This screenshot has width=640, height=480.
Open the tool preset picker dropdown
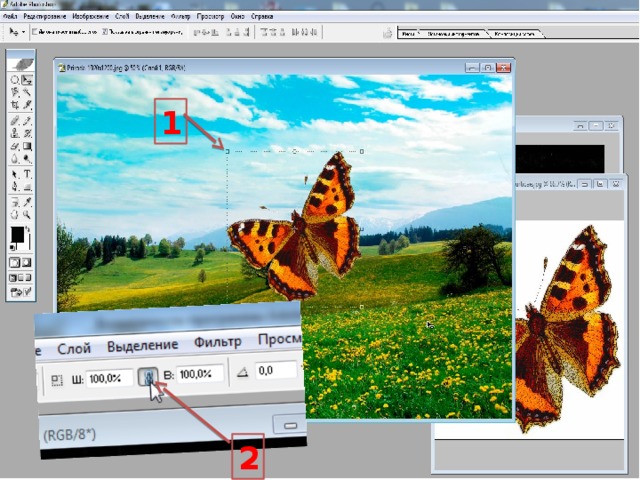coord(17,32)
